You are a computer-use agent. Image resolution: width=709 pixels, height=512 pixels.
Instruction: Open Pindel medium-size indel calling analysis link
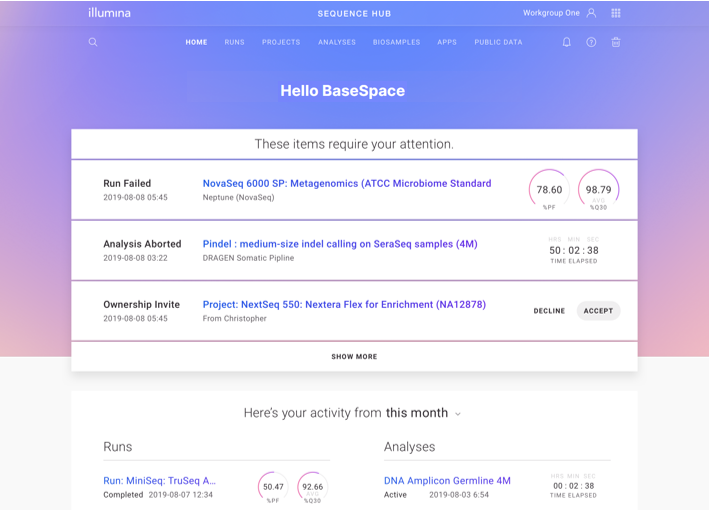pos(340,244)
